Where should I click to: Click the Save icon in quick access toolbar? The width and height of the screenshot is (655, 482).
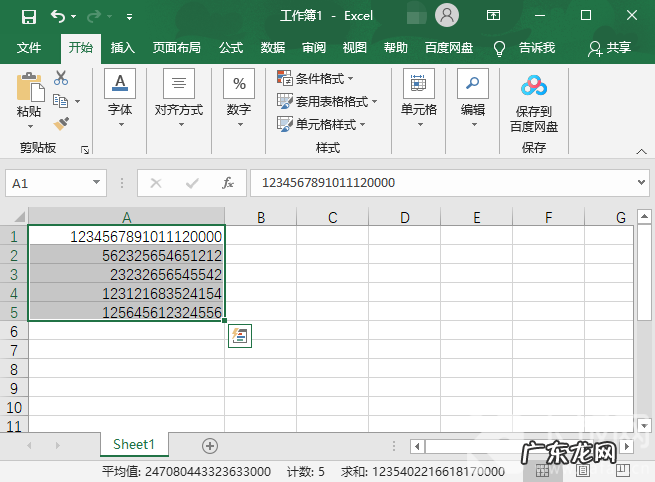pyautogui.click(x=29, y=17)
